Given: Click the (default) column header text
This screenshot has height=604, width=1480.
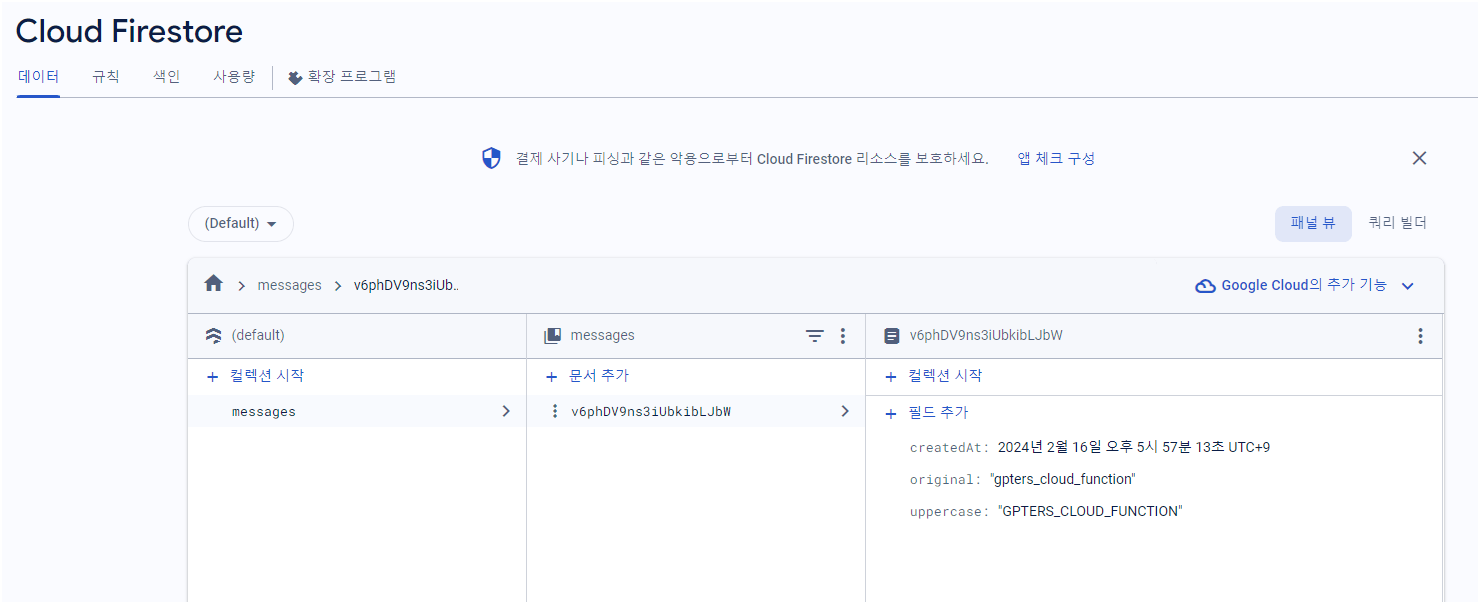Looking at the screenshot, I should (258, 335).
